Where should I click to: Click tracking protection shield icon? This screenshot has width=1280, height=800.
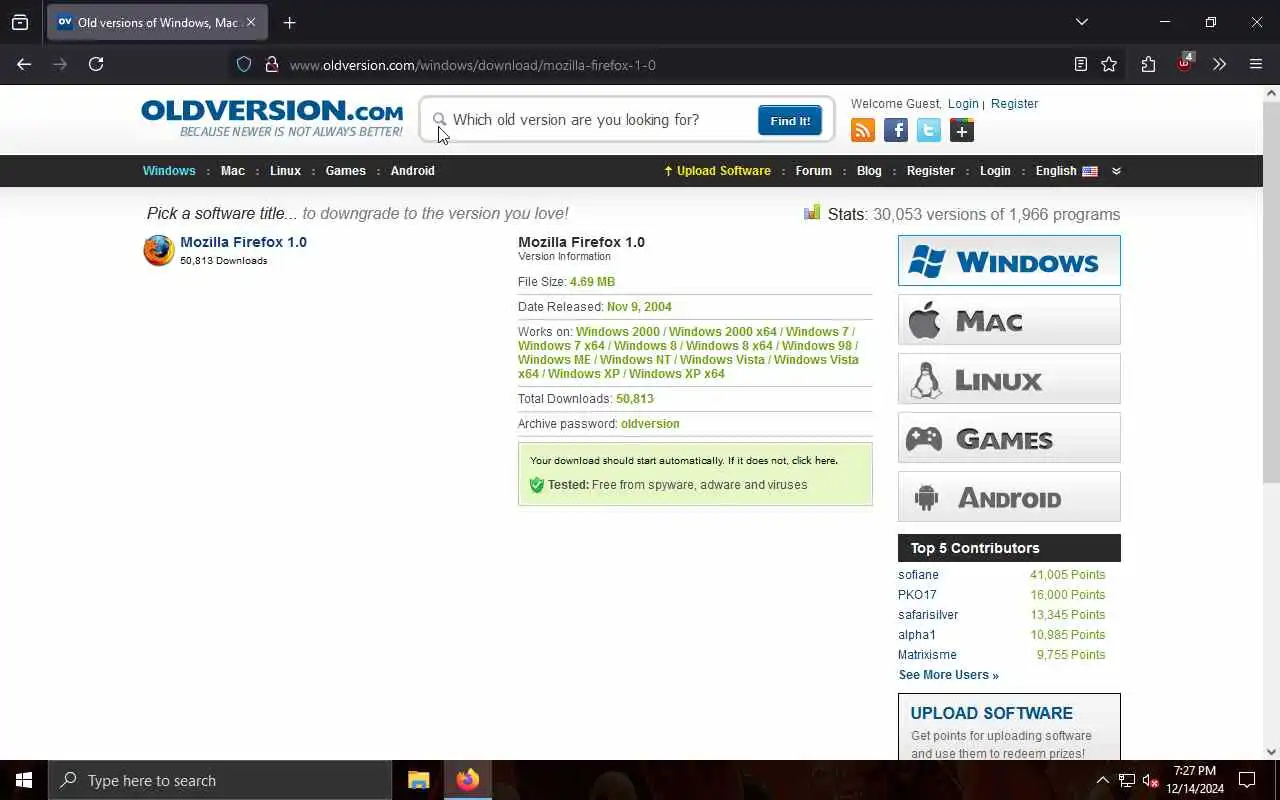[x=244, y=64]
